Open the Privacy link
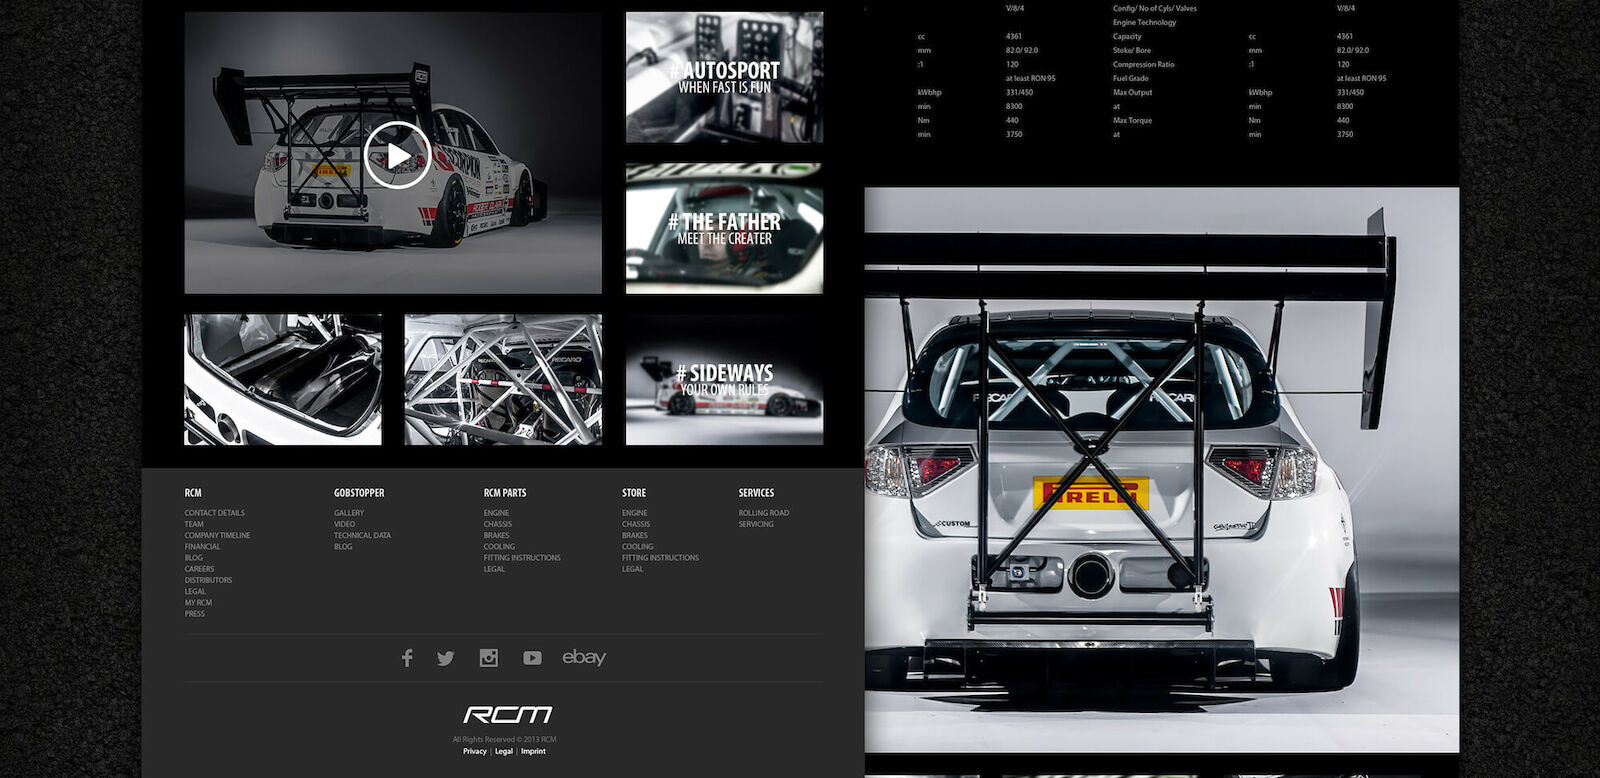 (474, 751)
